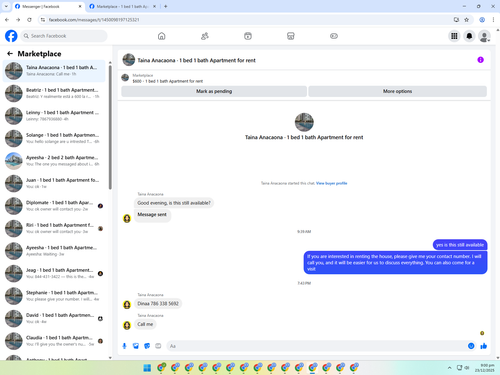Open the Diplomate conversation
The height and width of the screenshot is (375, 500).
coord(54,206)
